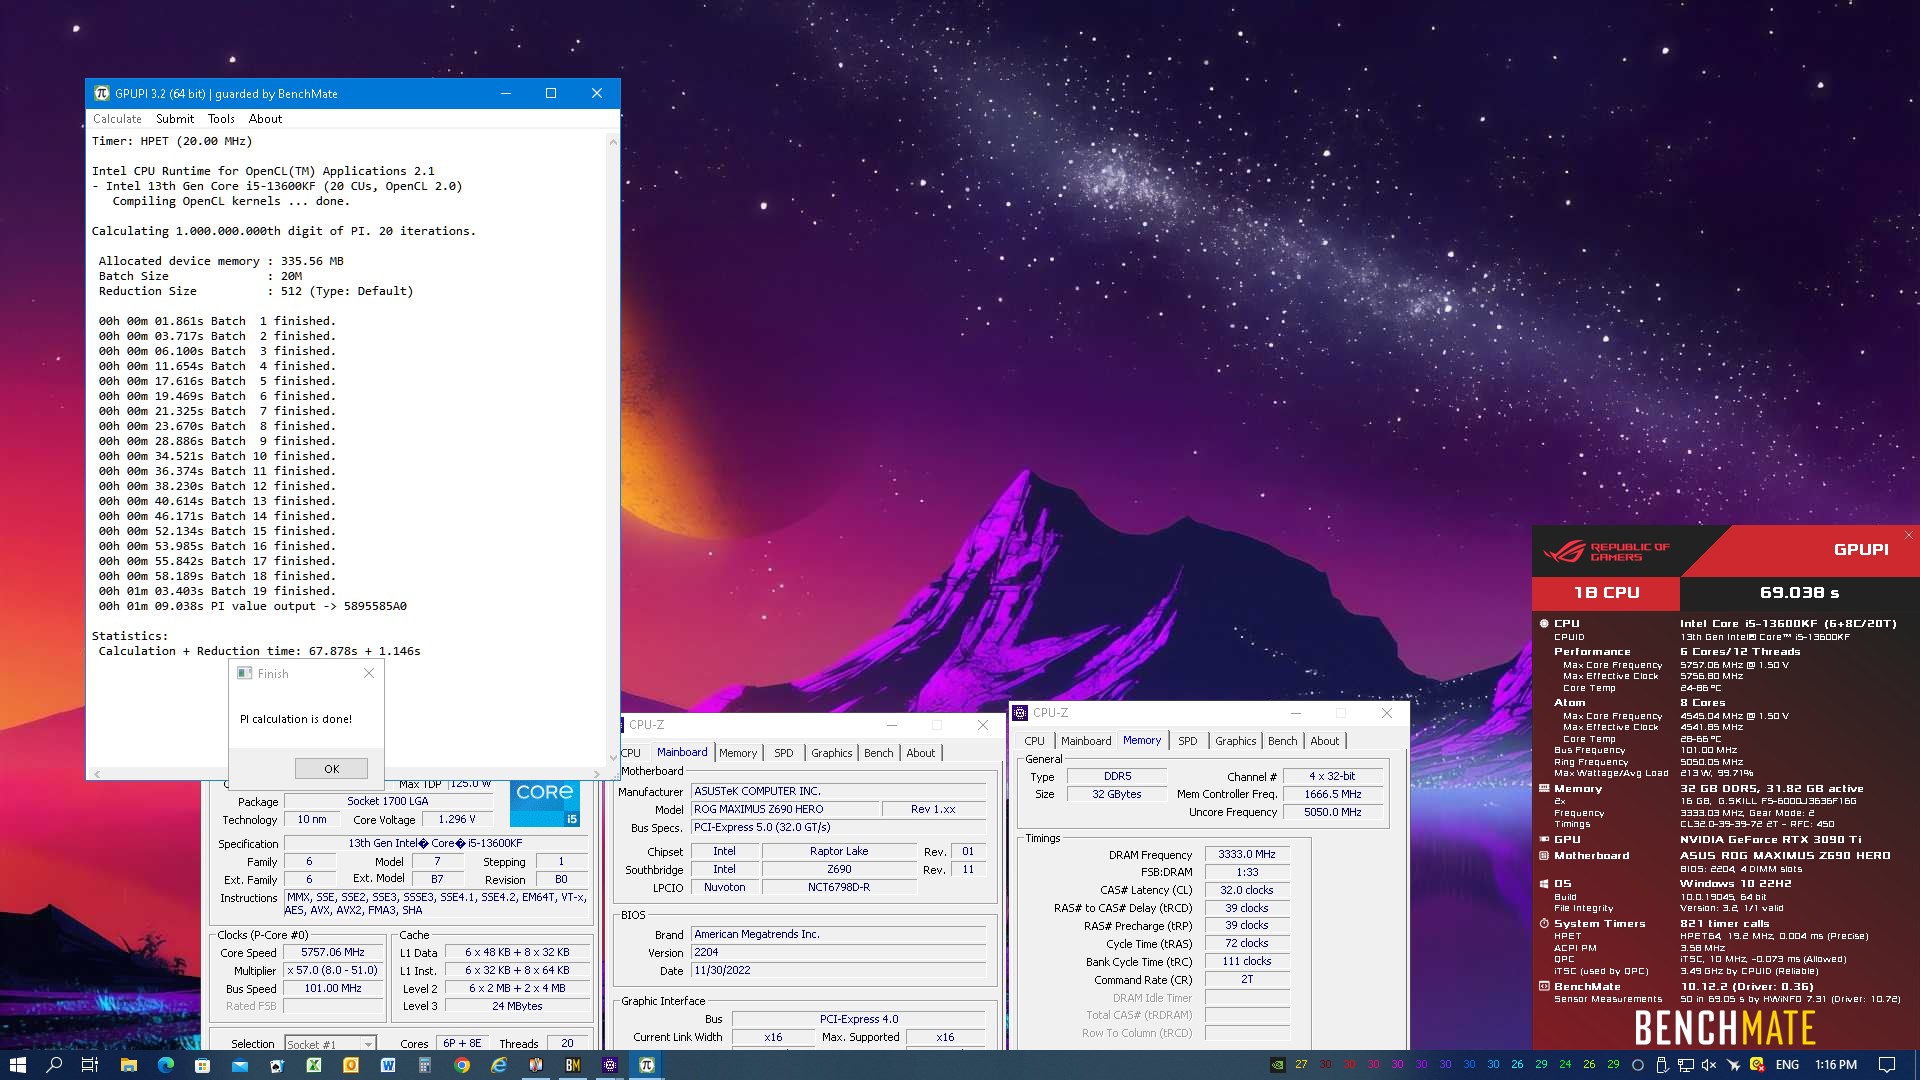Open the About menu in GPUPI
The height and width of the screenshot is (1080, 1920).
point(265,118)
